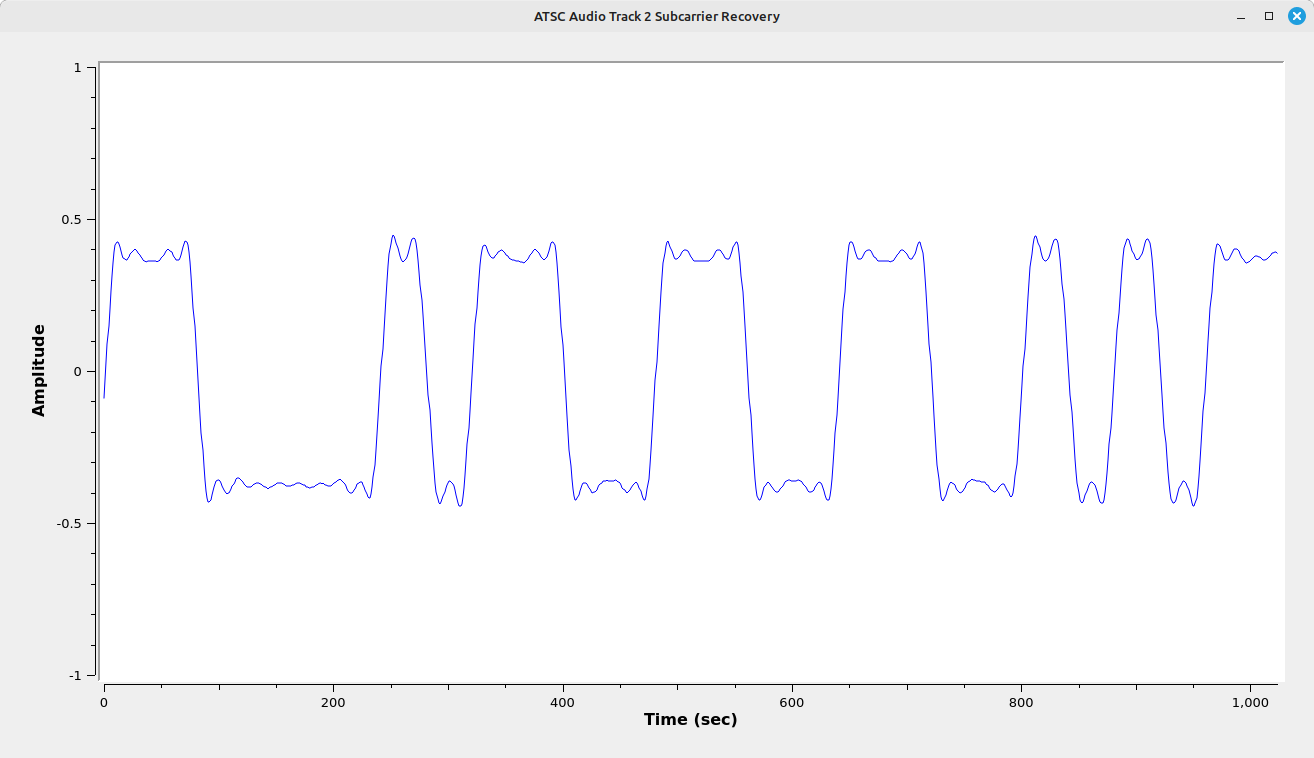Click the x-axis tick label 800
This screenshot has width=1314, height=758.
1021,702
